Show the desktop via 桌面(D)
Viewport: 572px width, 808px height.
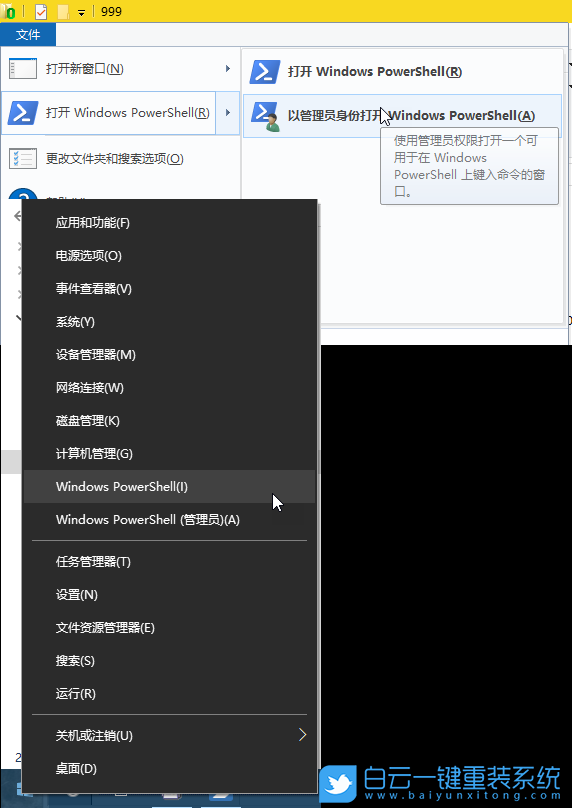[x=169, y=768]
